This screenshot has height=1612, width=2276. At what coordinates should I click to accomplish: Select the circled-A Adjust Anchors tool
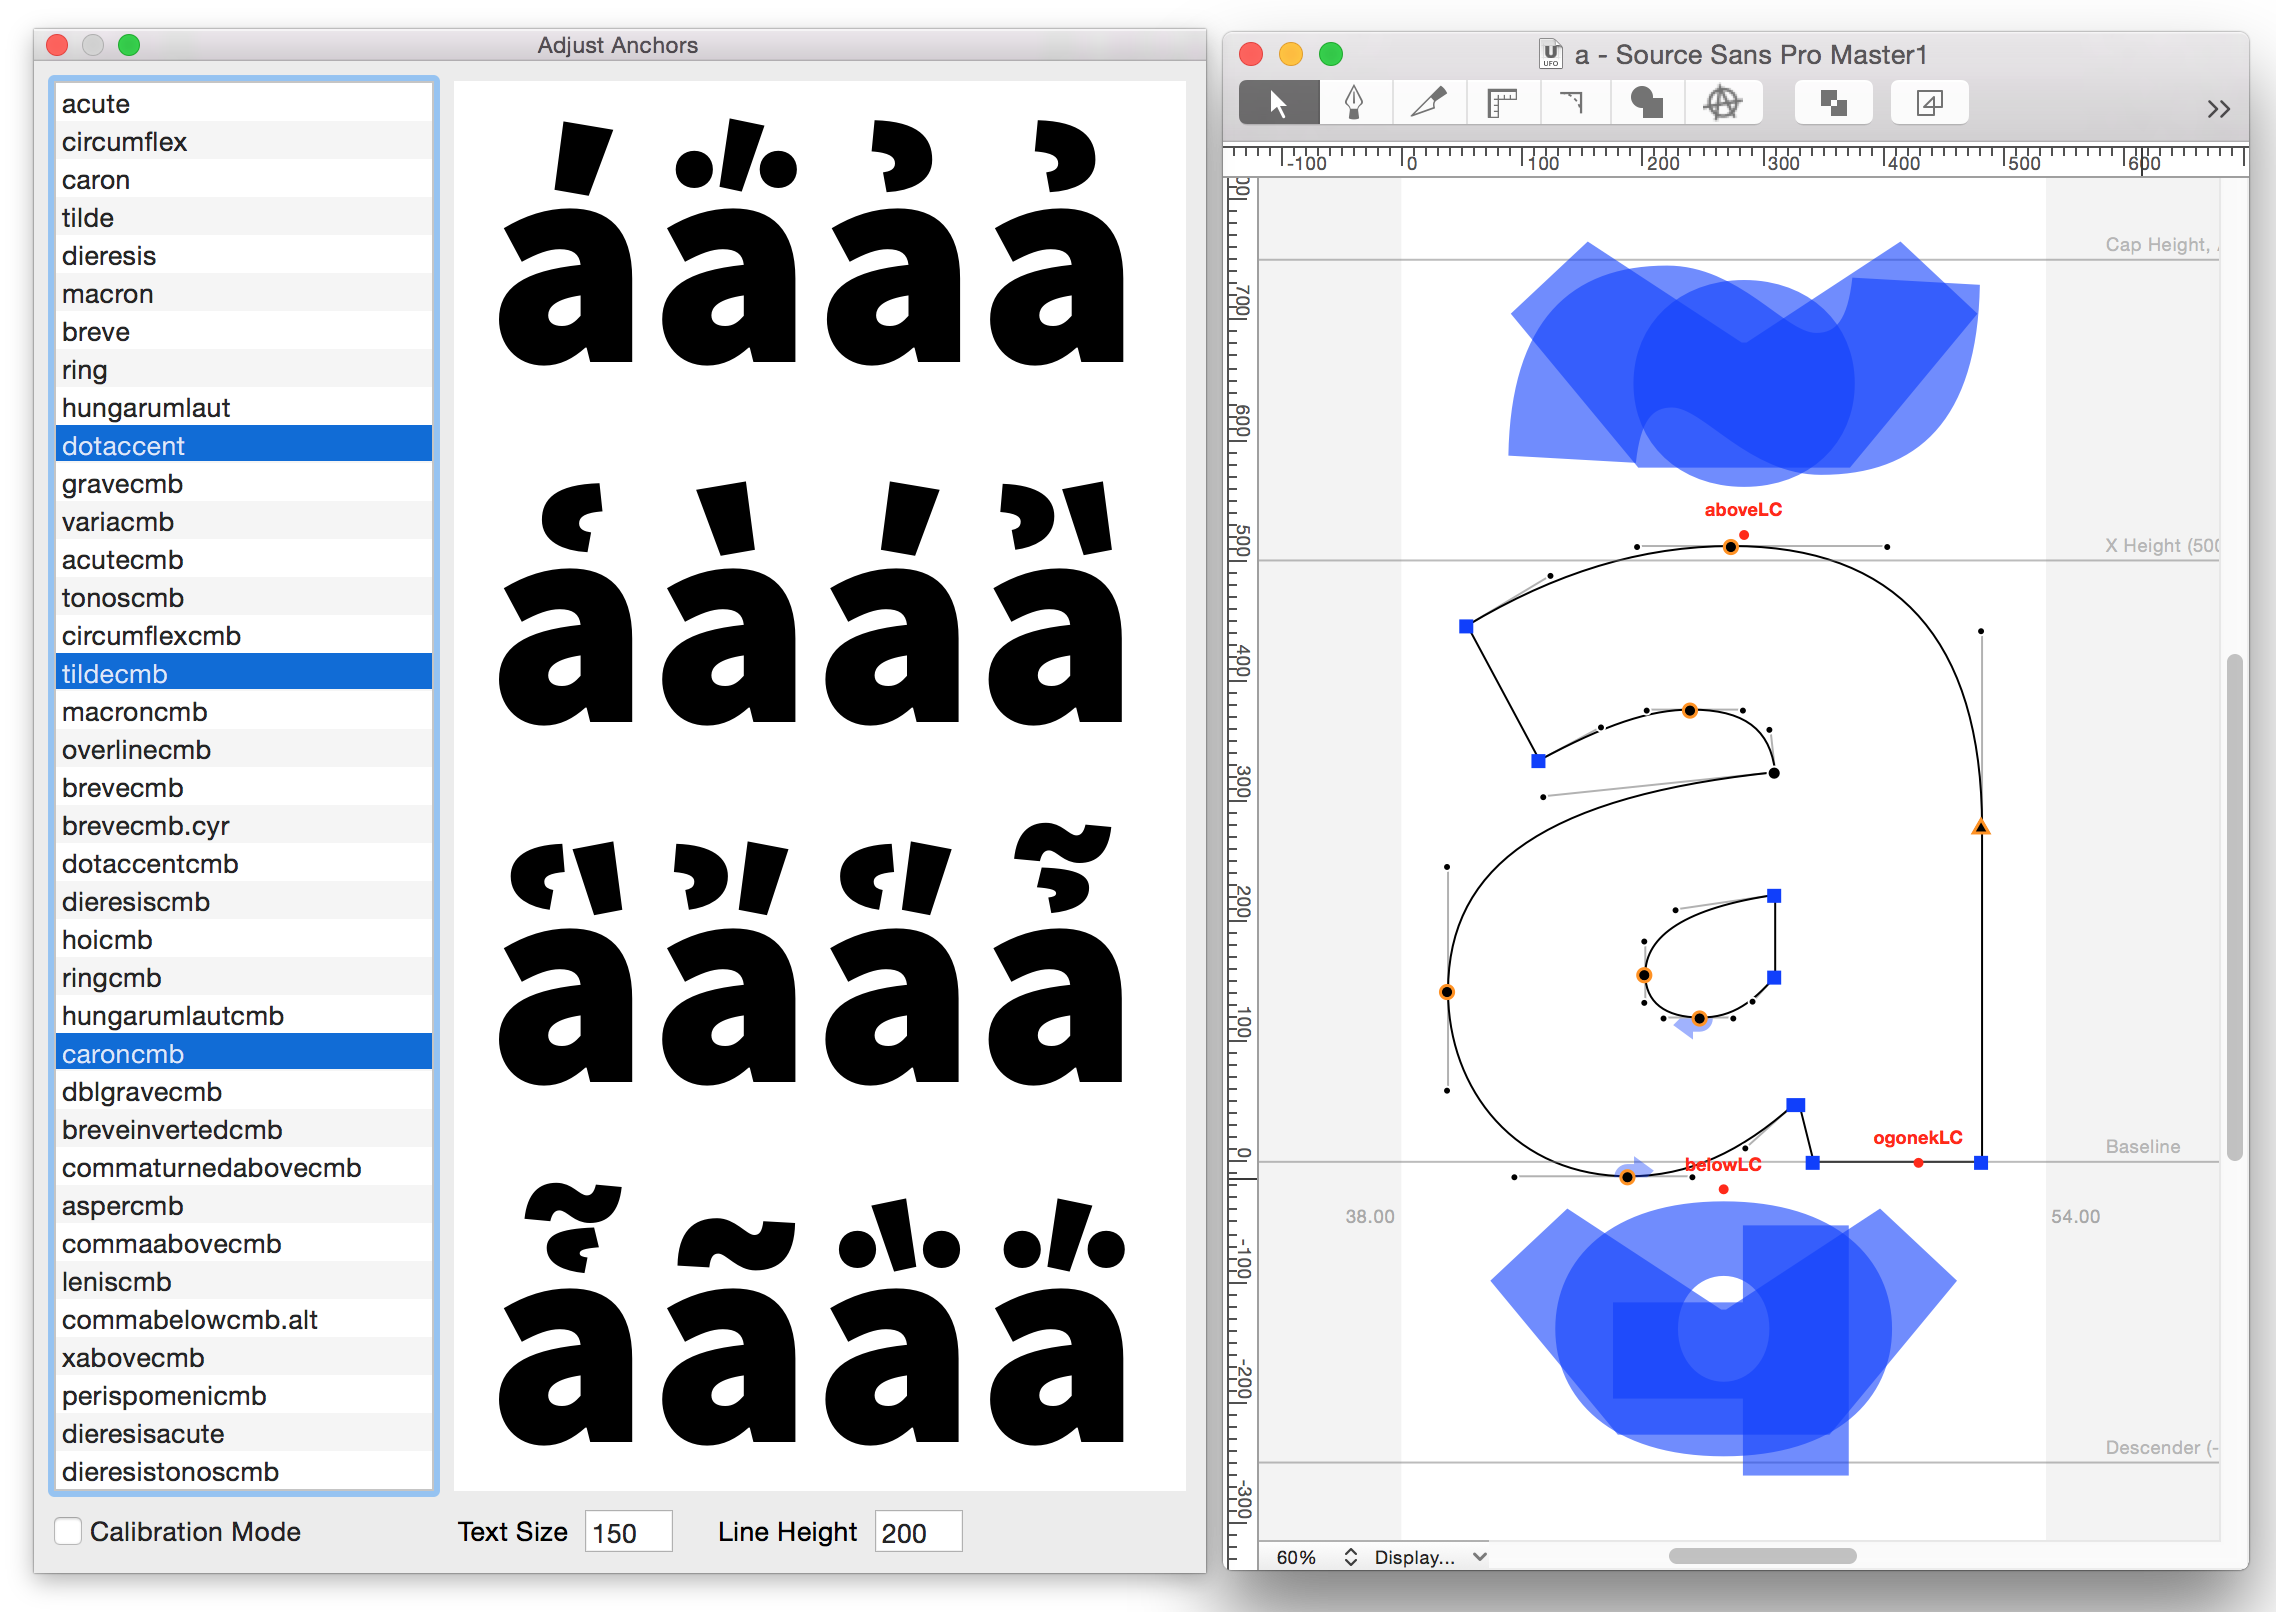tap(1722, 103)
